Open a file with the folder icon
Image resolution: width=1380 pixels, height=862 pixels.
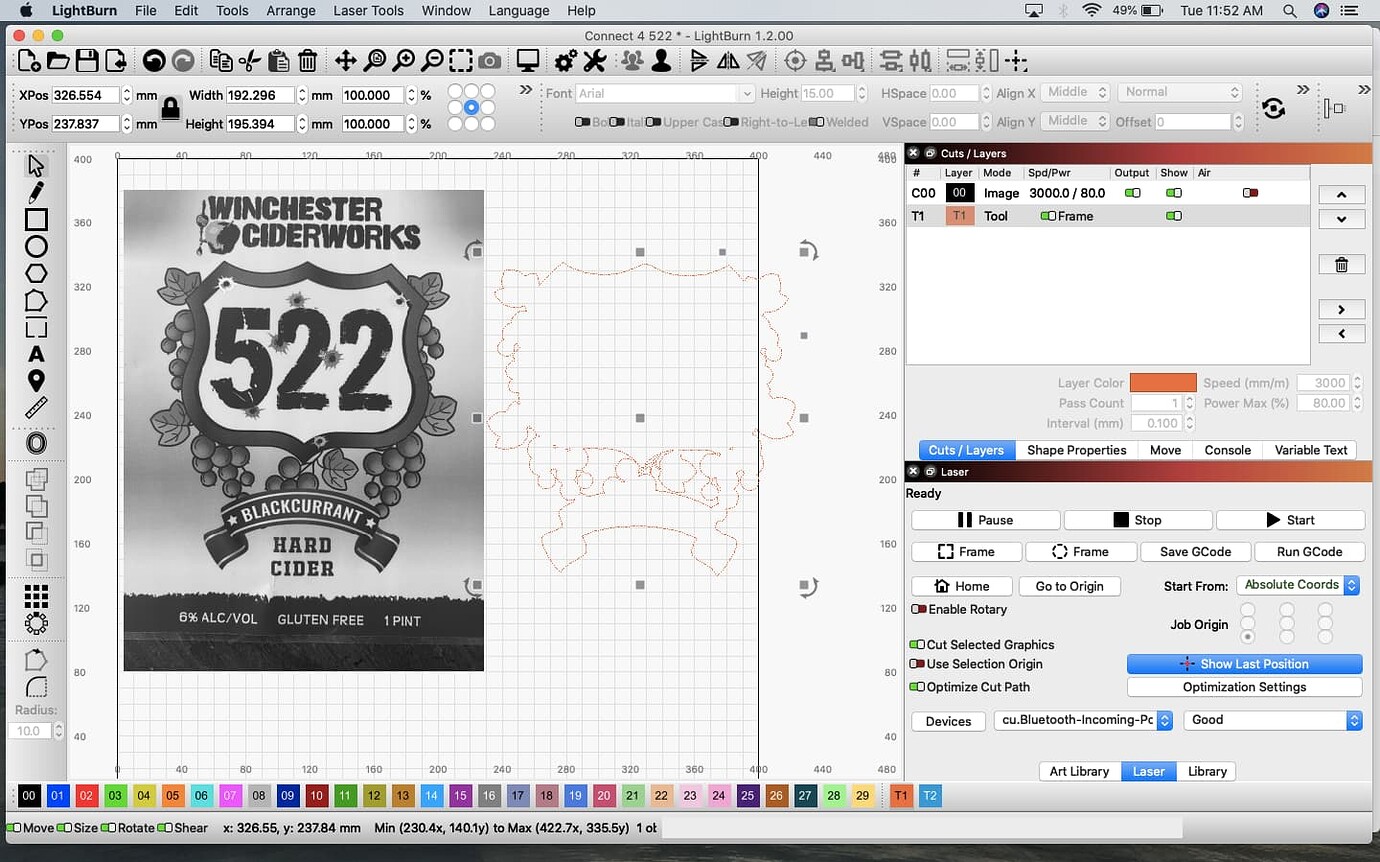pos(58,61)
